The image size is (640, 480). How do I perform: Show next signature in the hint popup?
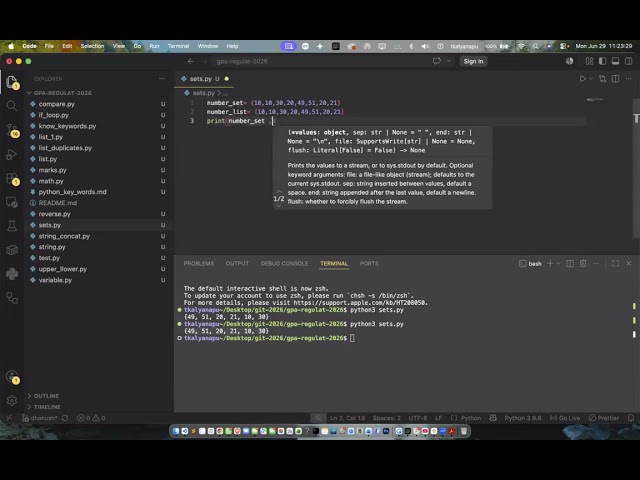pyautogui.click(x=279, y=206)
